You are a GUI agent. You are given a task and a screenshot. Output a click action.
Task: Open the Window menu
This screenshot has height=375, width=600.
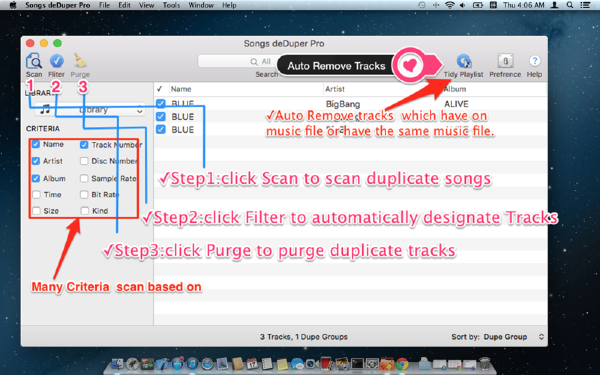point(201,5)
